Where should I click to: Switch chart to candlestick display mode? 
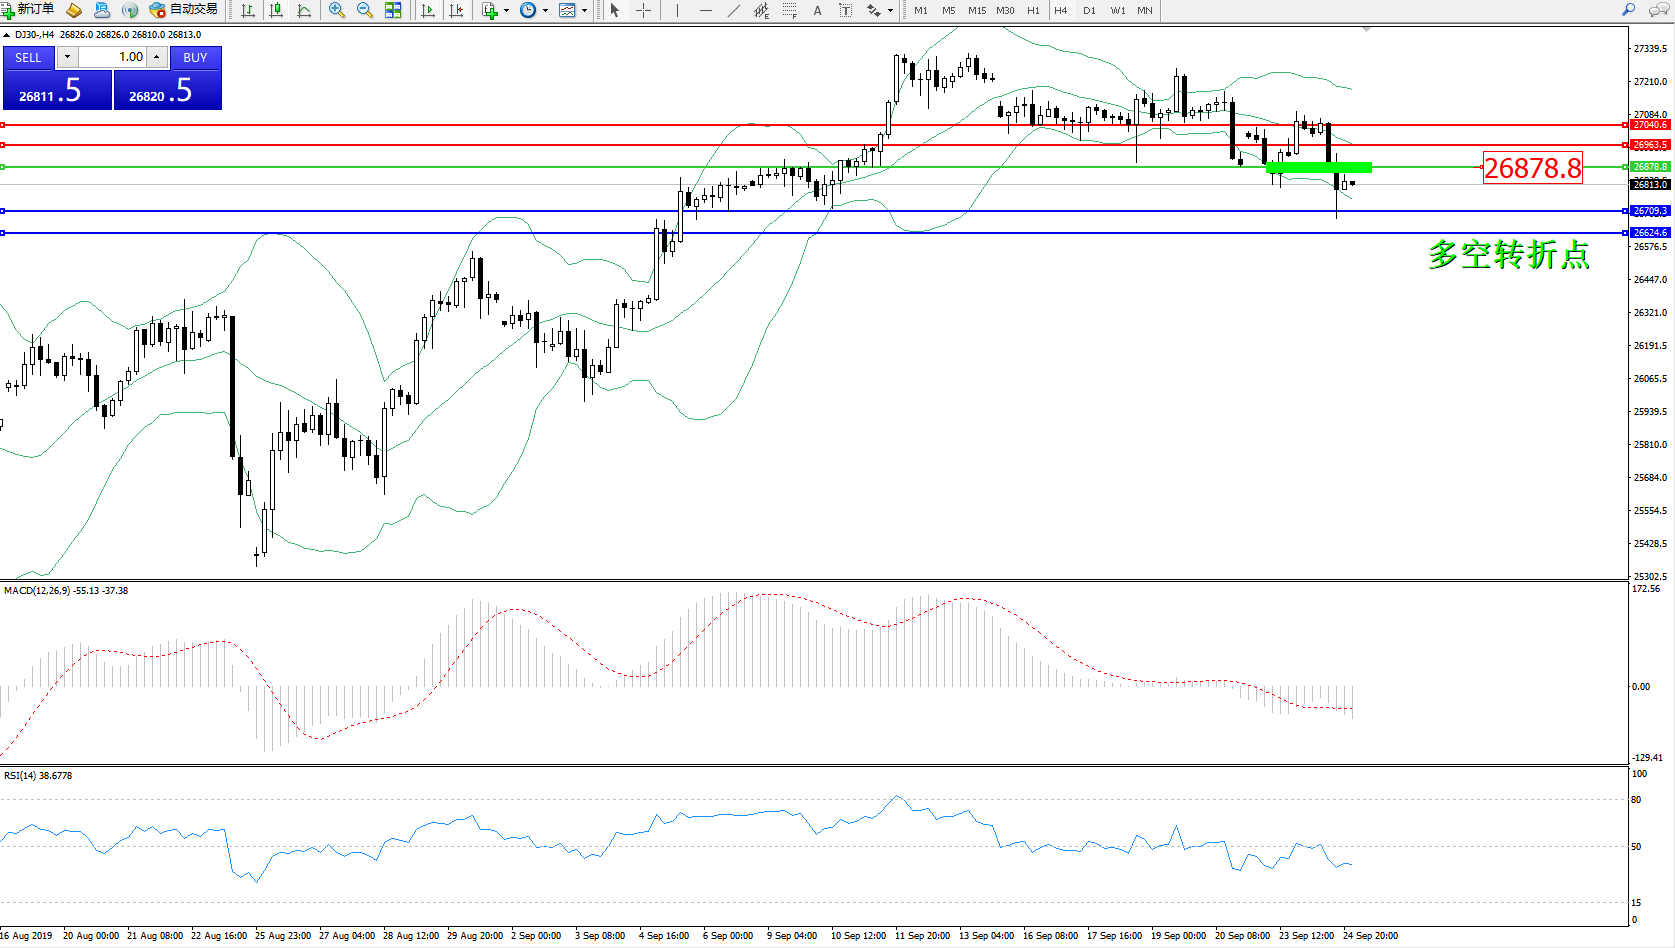(276, 10)
